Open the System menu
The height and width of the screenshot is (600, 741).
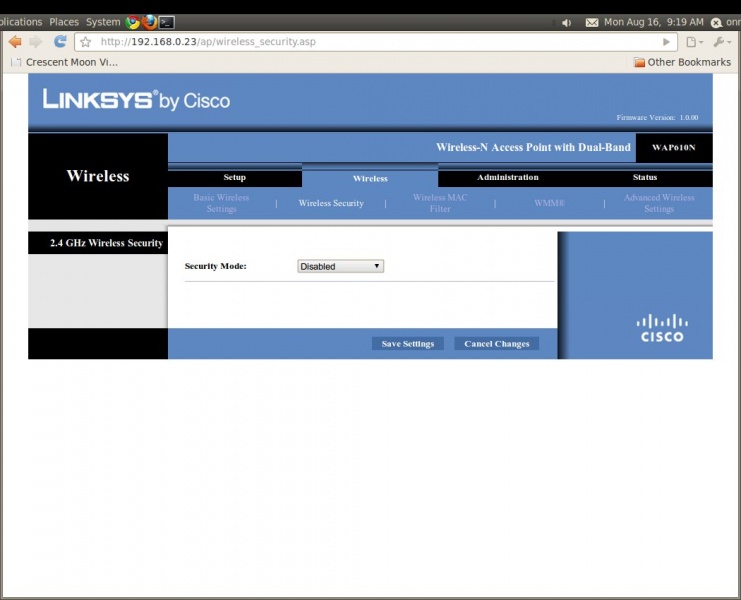[x=103, y=22]
